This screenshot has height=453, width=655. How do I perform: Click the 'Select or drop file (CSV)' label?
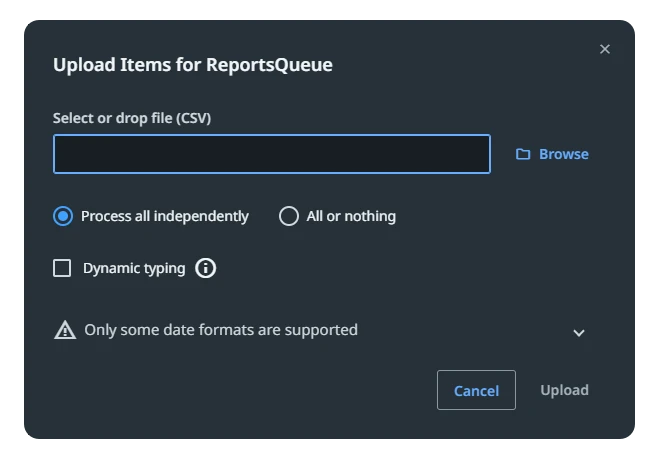132,118
